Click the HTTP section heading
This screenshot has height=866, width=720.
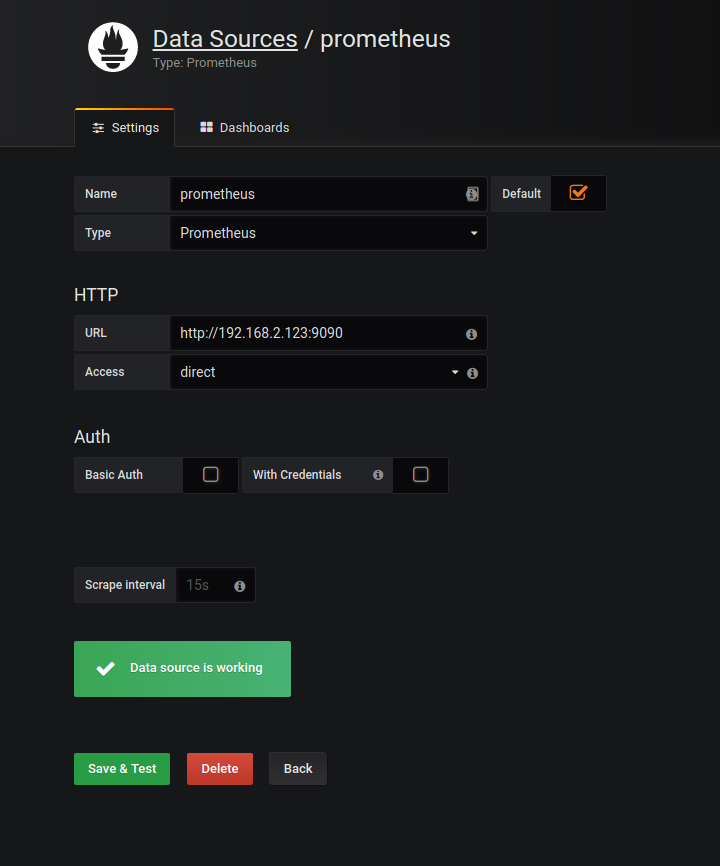tap(96, 295)
